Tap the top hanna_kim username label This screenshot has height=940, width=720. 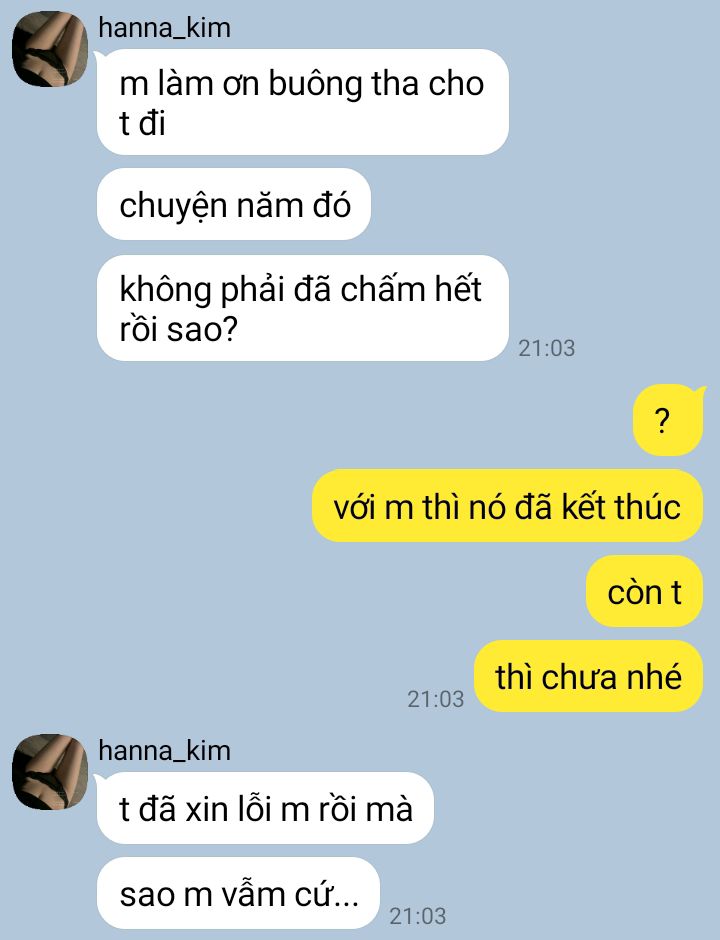(164, 28)
